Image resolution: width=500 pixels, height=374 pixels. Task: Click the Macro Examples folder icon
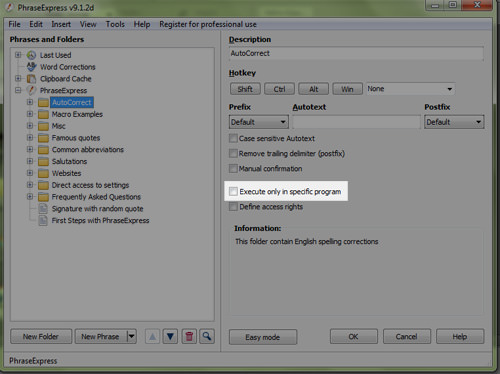(x=43, y=114)
